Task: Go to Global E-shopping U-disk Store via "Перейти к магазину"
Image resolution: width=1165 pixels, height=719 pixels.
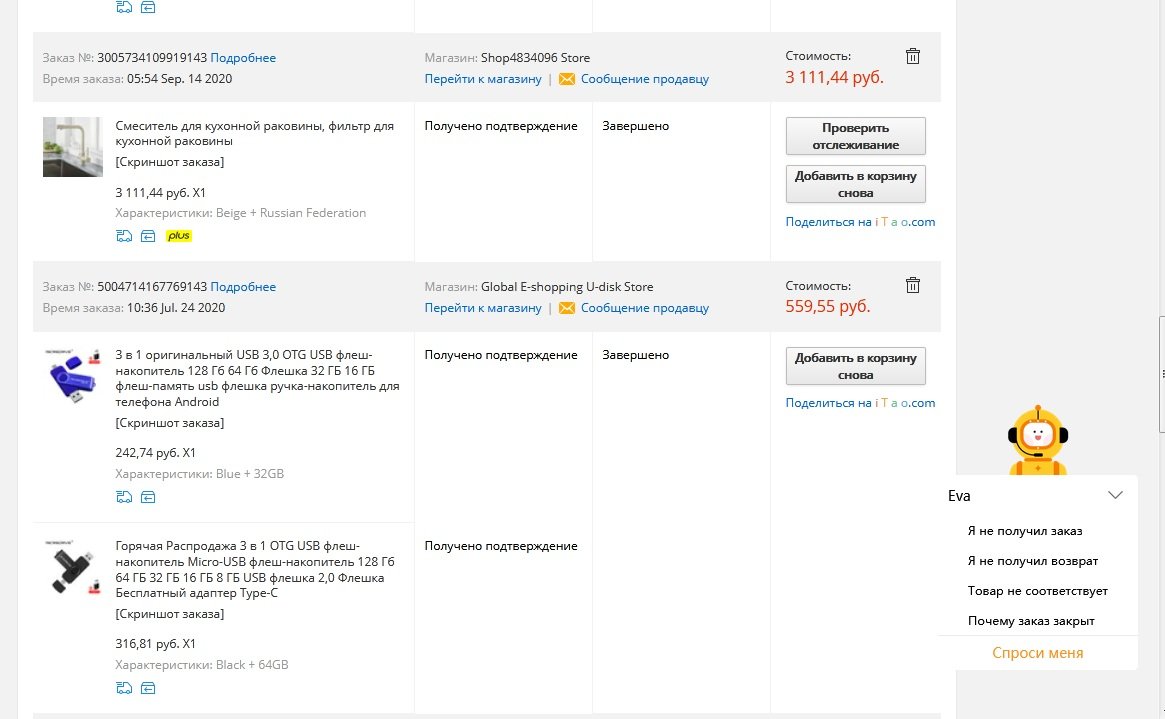Action: [x=483, y=308]
